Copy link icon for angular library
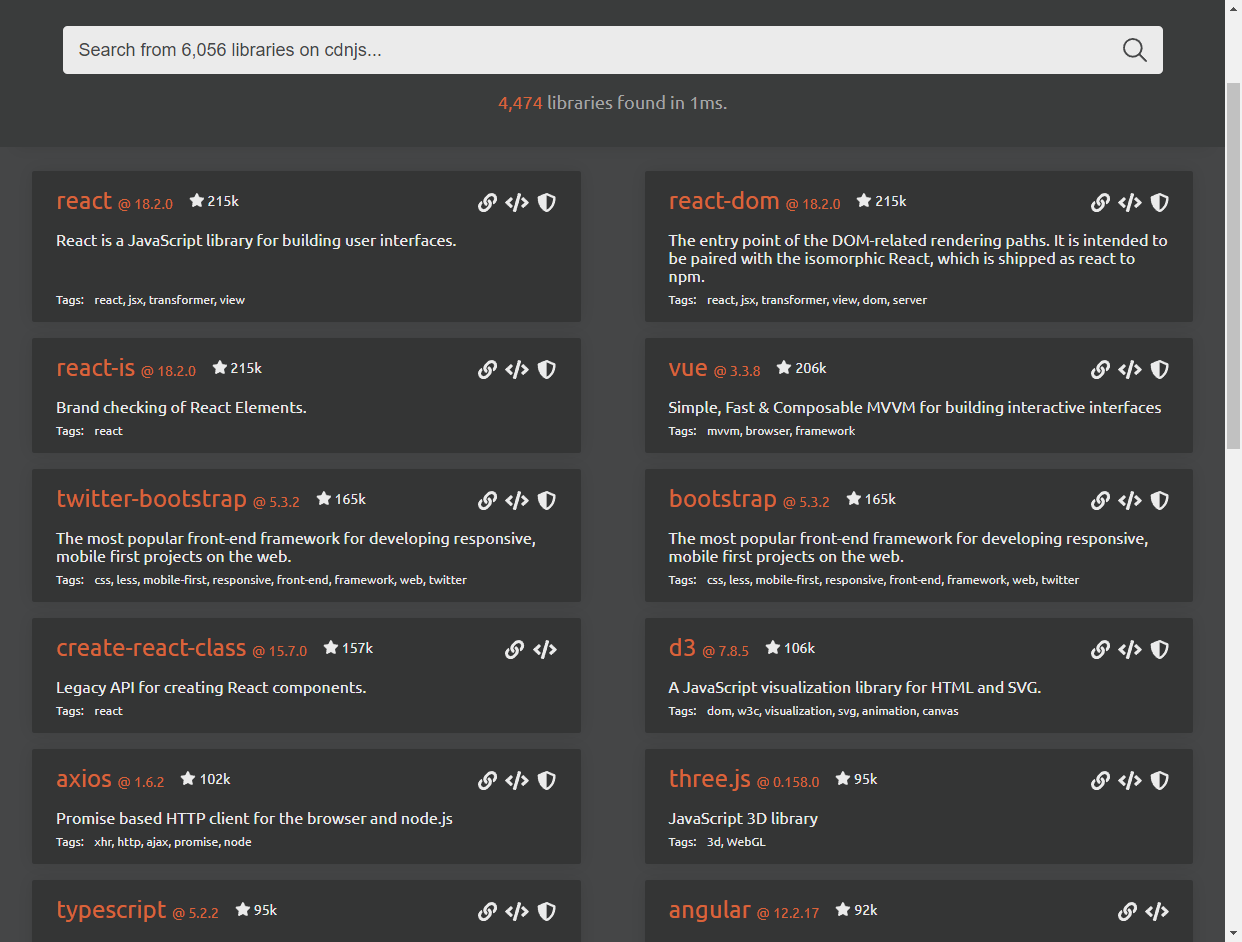 (1127, 912)
